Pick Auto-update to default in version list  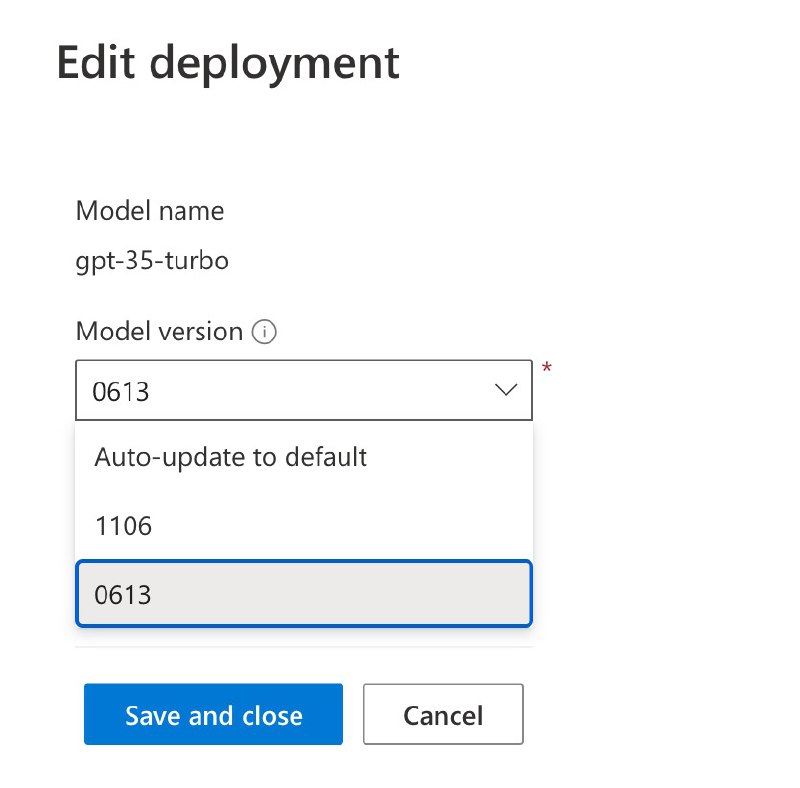pos(231,457)
